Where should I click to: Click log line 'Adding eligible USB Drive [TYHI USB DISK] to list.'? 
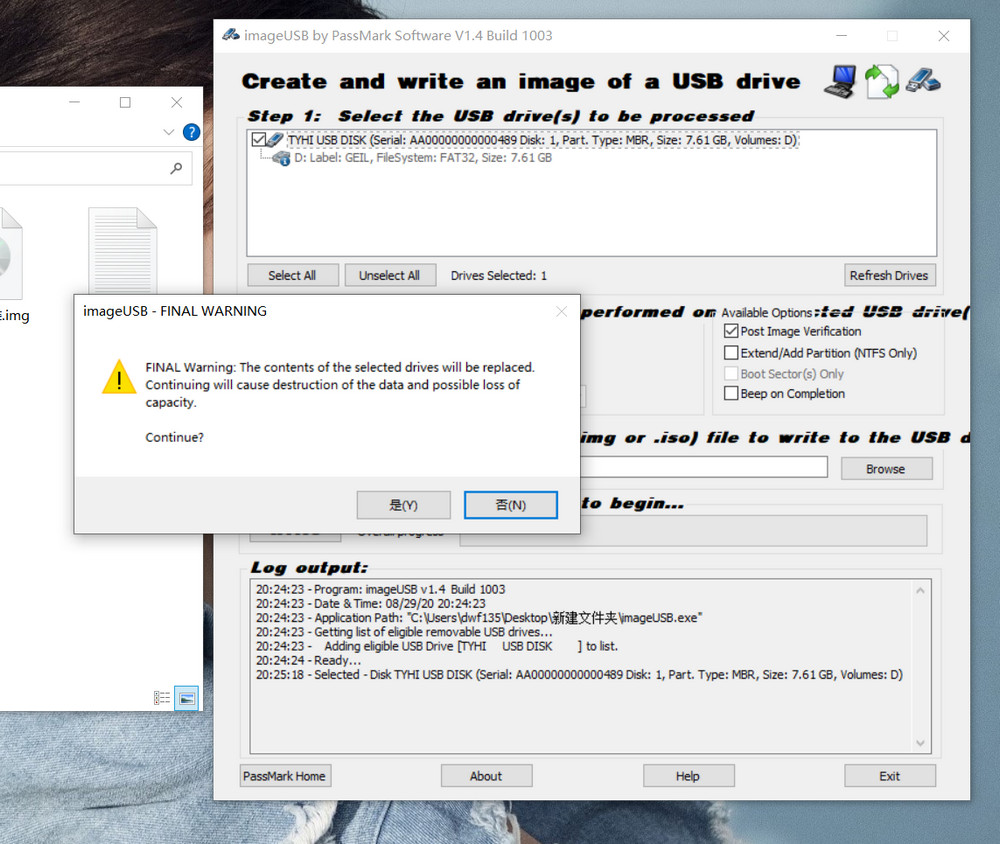[x=437, y=646]
